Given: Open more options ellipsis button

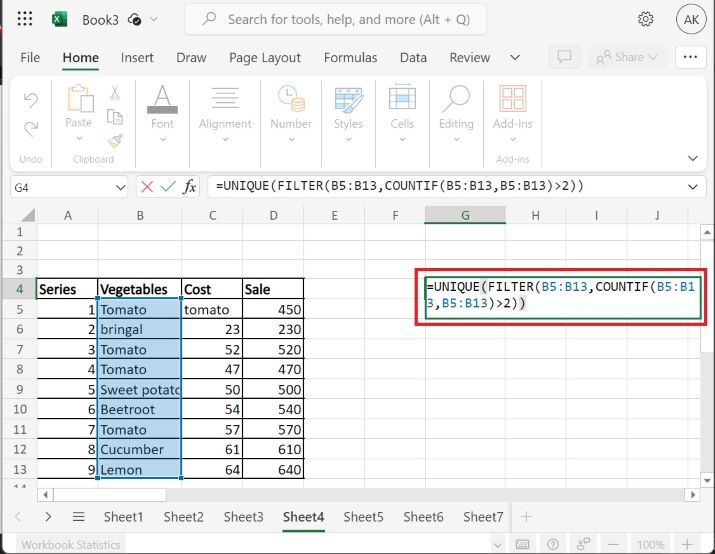Looking at the screenshot, I should click(x=690, y=57).
